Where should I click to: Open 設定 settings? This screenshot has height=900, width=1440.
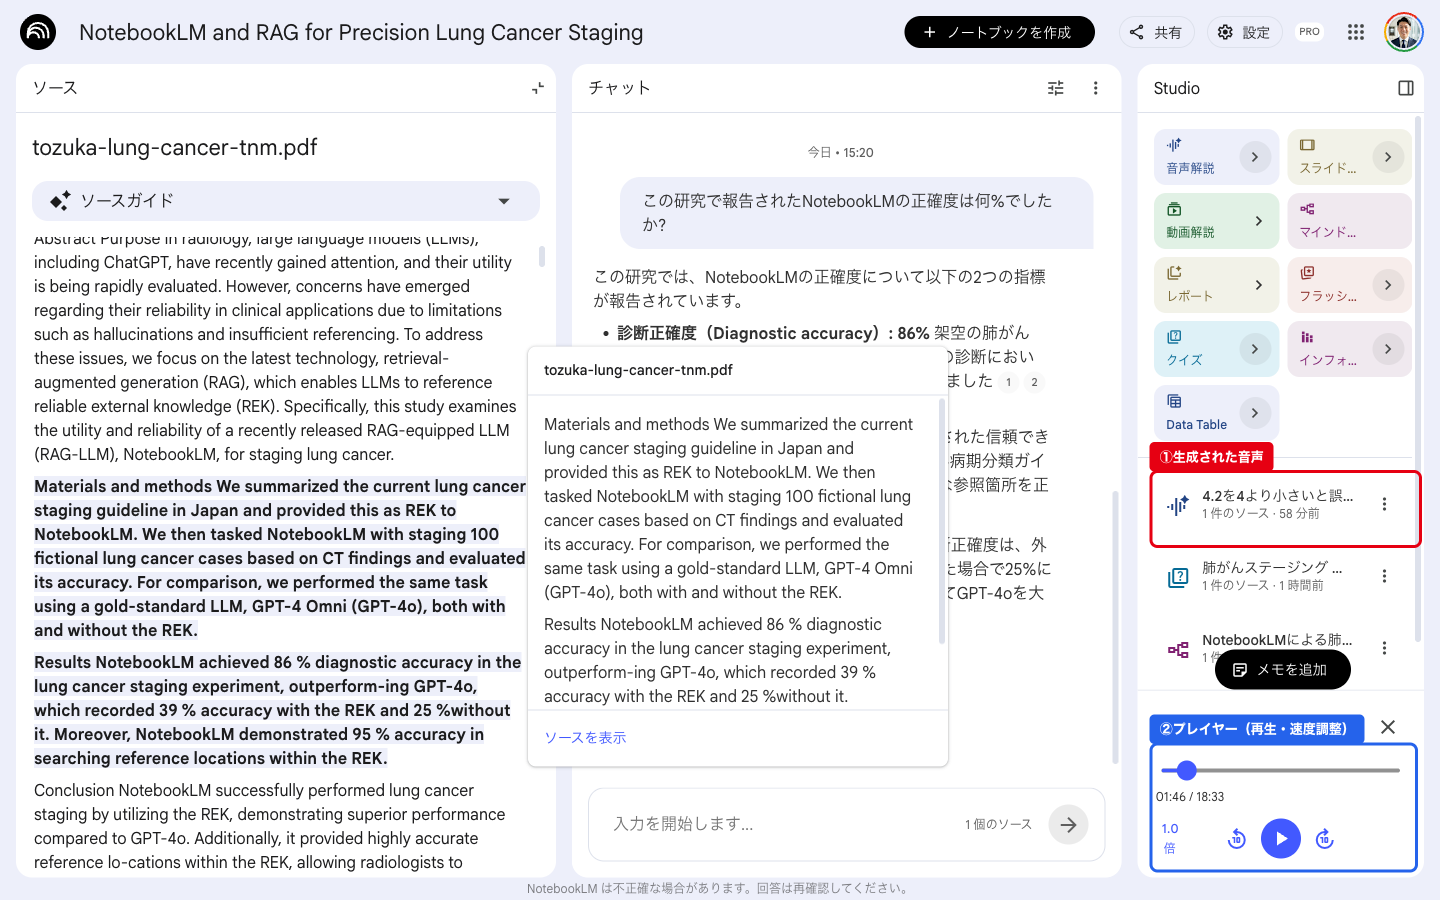coord(1244,32)
